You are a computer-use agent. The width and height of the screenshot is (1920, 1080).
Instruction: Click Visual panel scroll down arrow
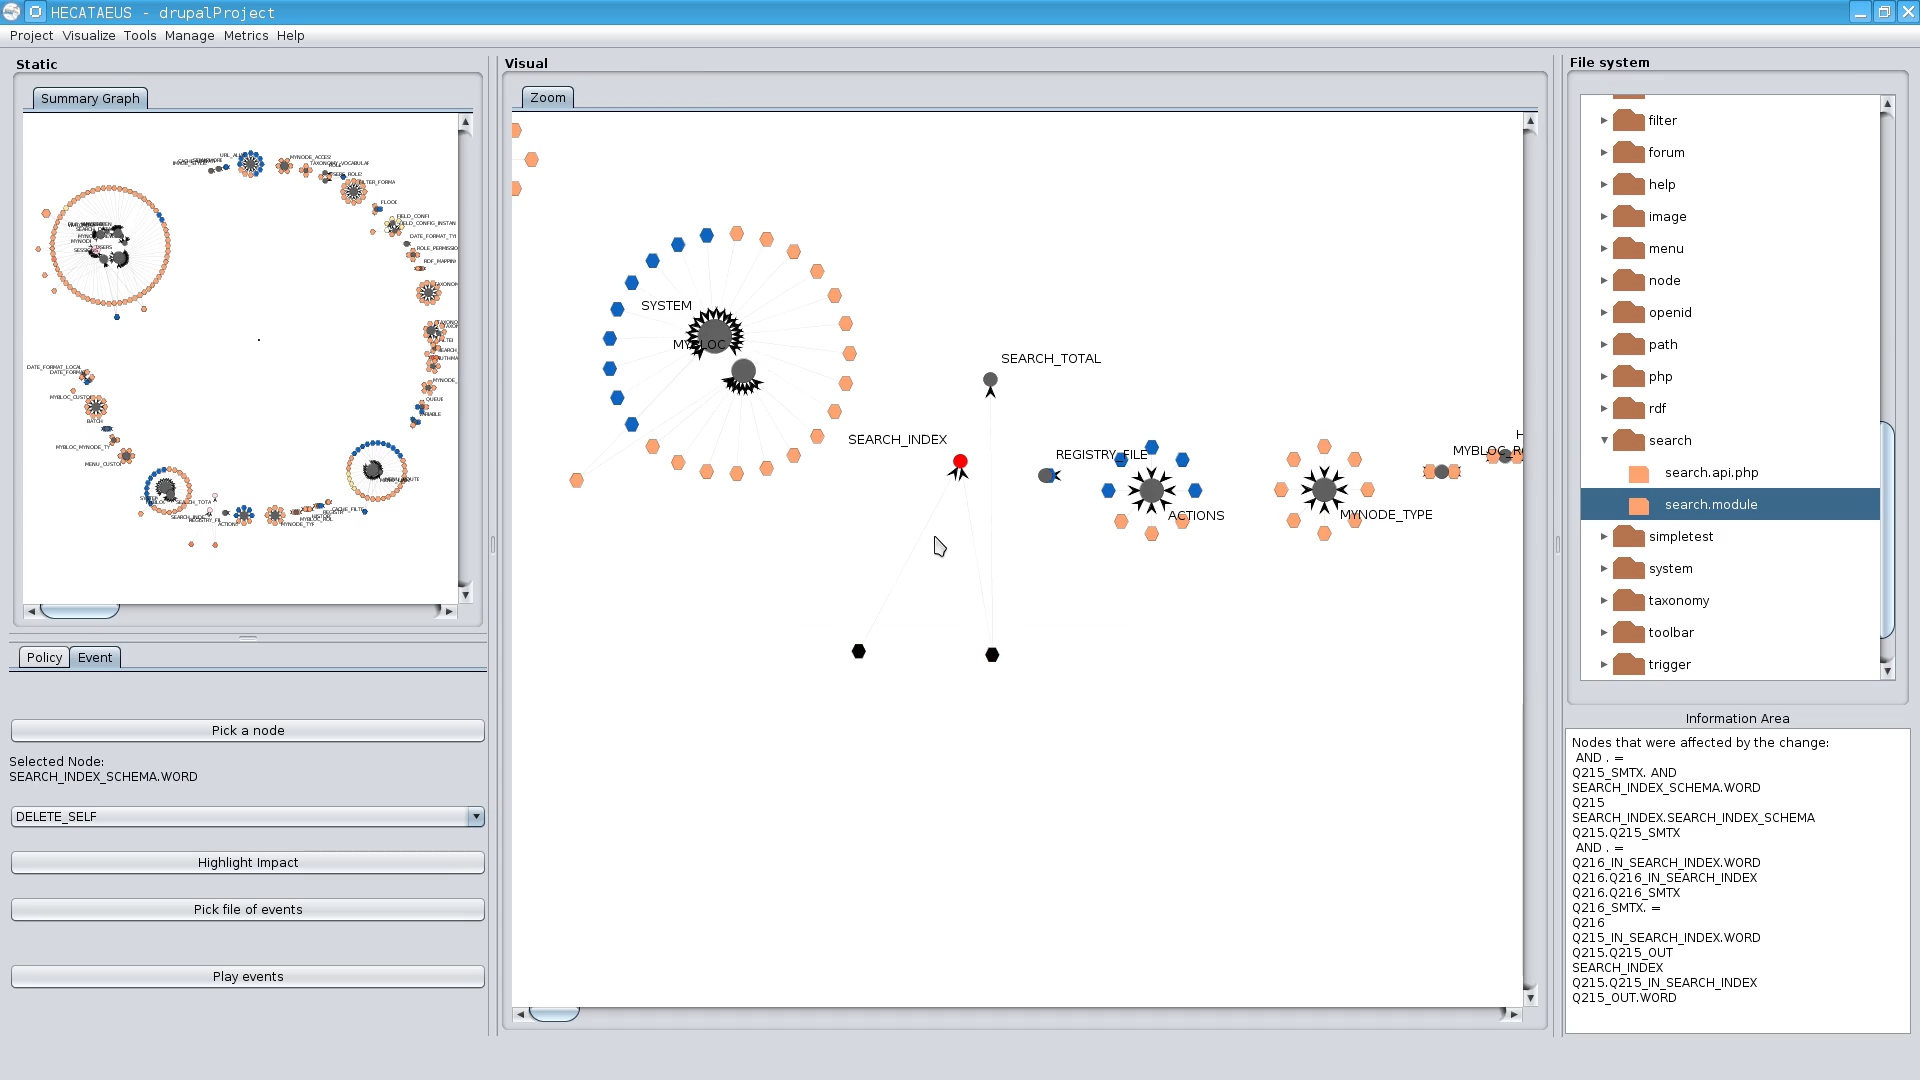pos(1530,998)
